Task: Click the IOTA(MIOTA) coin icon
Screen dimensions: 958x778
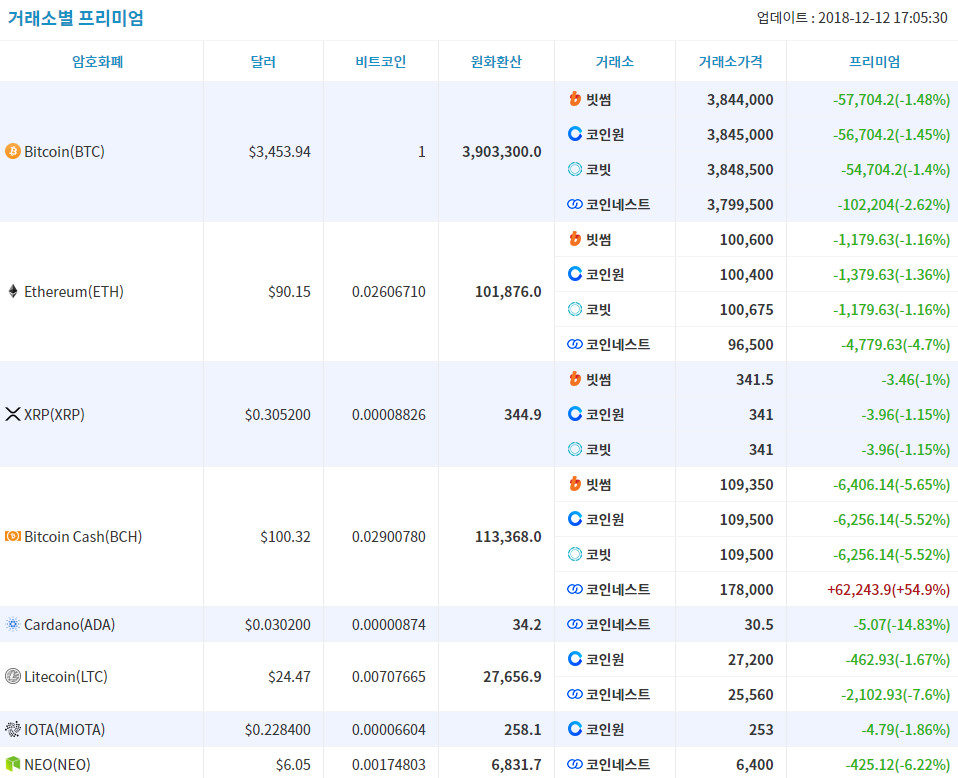Action: (13, 728)
